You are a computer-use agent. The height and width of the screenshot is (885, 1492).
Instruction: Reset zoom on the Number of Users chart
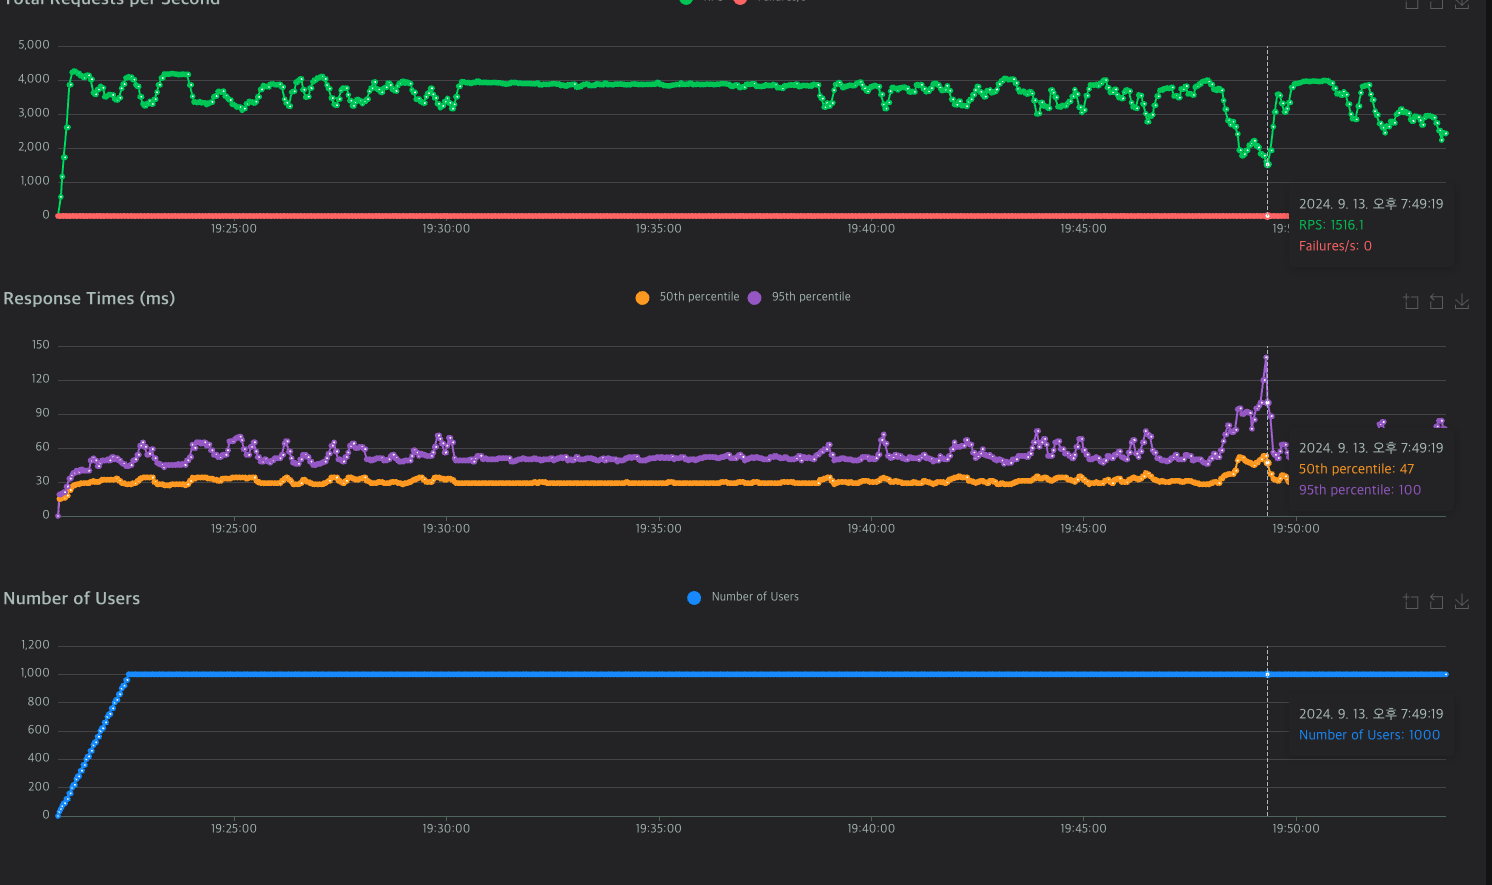point(1436,602)
